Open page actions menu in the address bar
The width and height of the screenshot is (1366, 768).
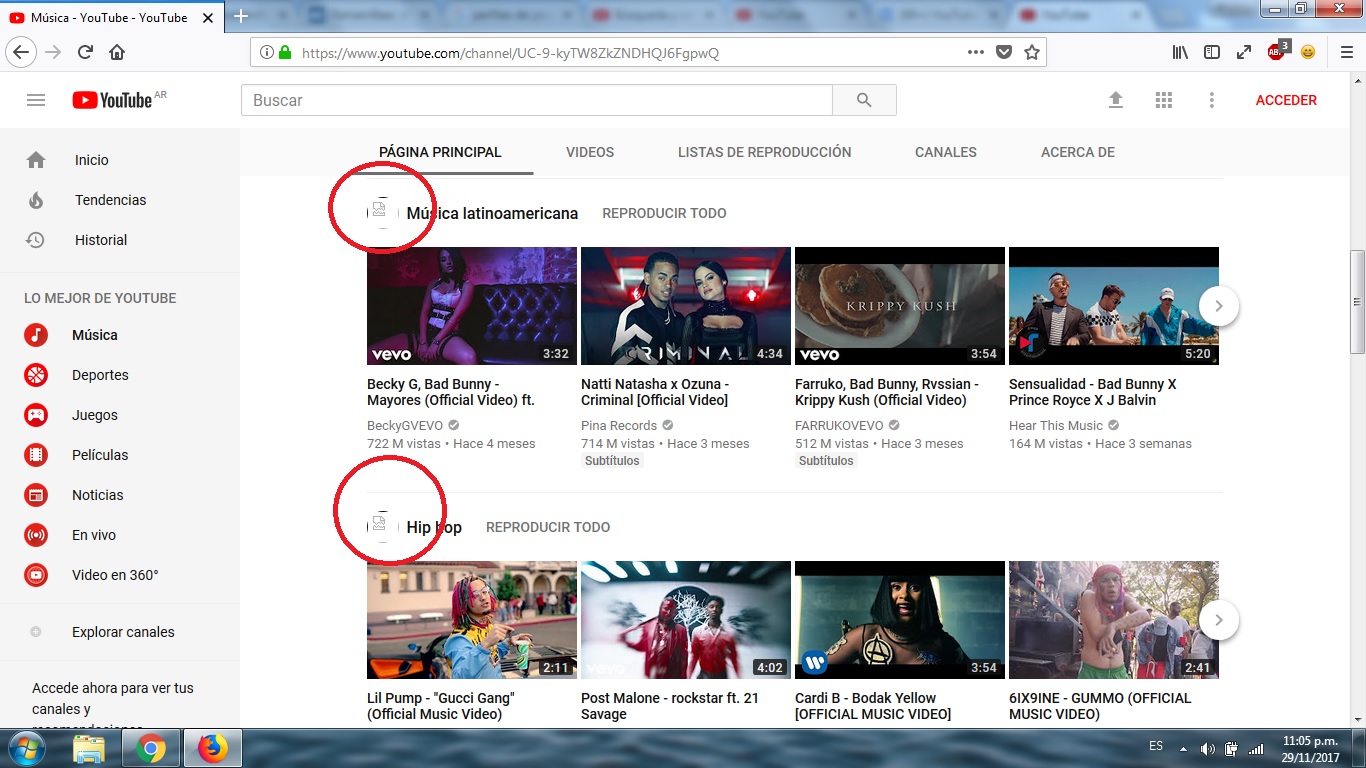976,53
